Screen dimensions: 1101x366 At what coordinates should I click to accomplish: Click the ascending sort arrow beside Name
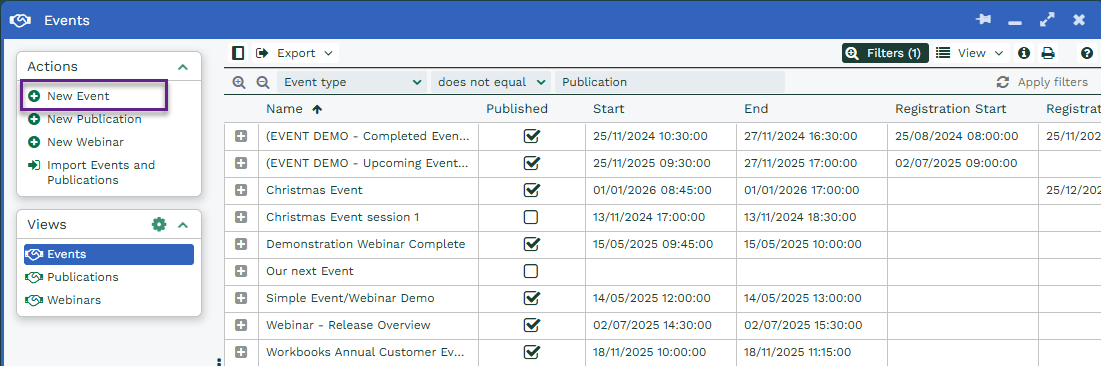point(317,109)
